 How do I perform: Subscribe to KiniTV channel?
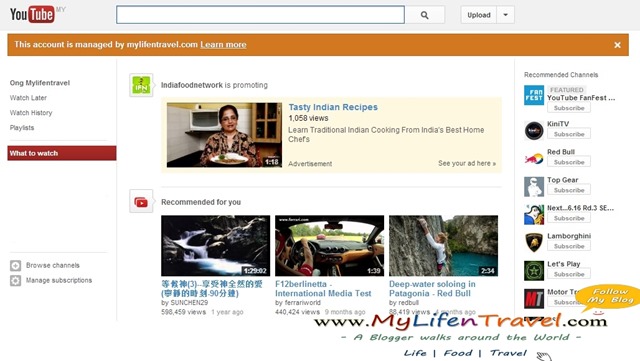pyautogui.click(x=569, y=134)
